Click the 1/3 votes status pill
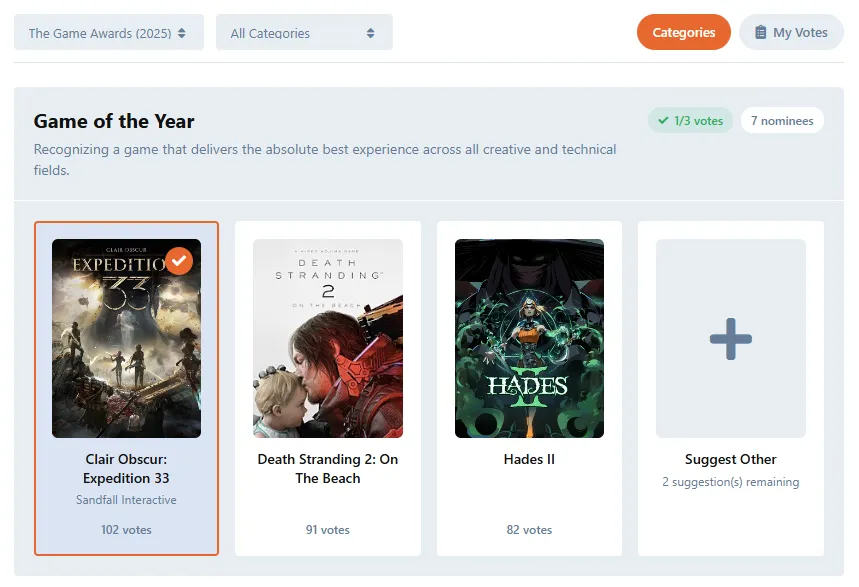 tap(690, 121)
